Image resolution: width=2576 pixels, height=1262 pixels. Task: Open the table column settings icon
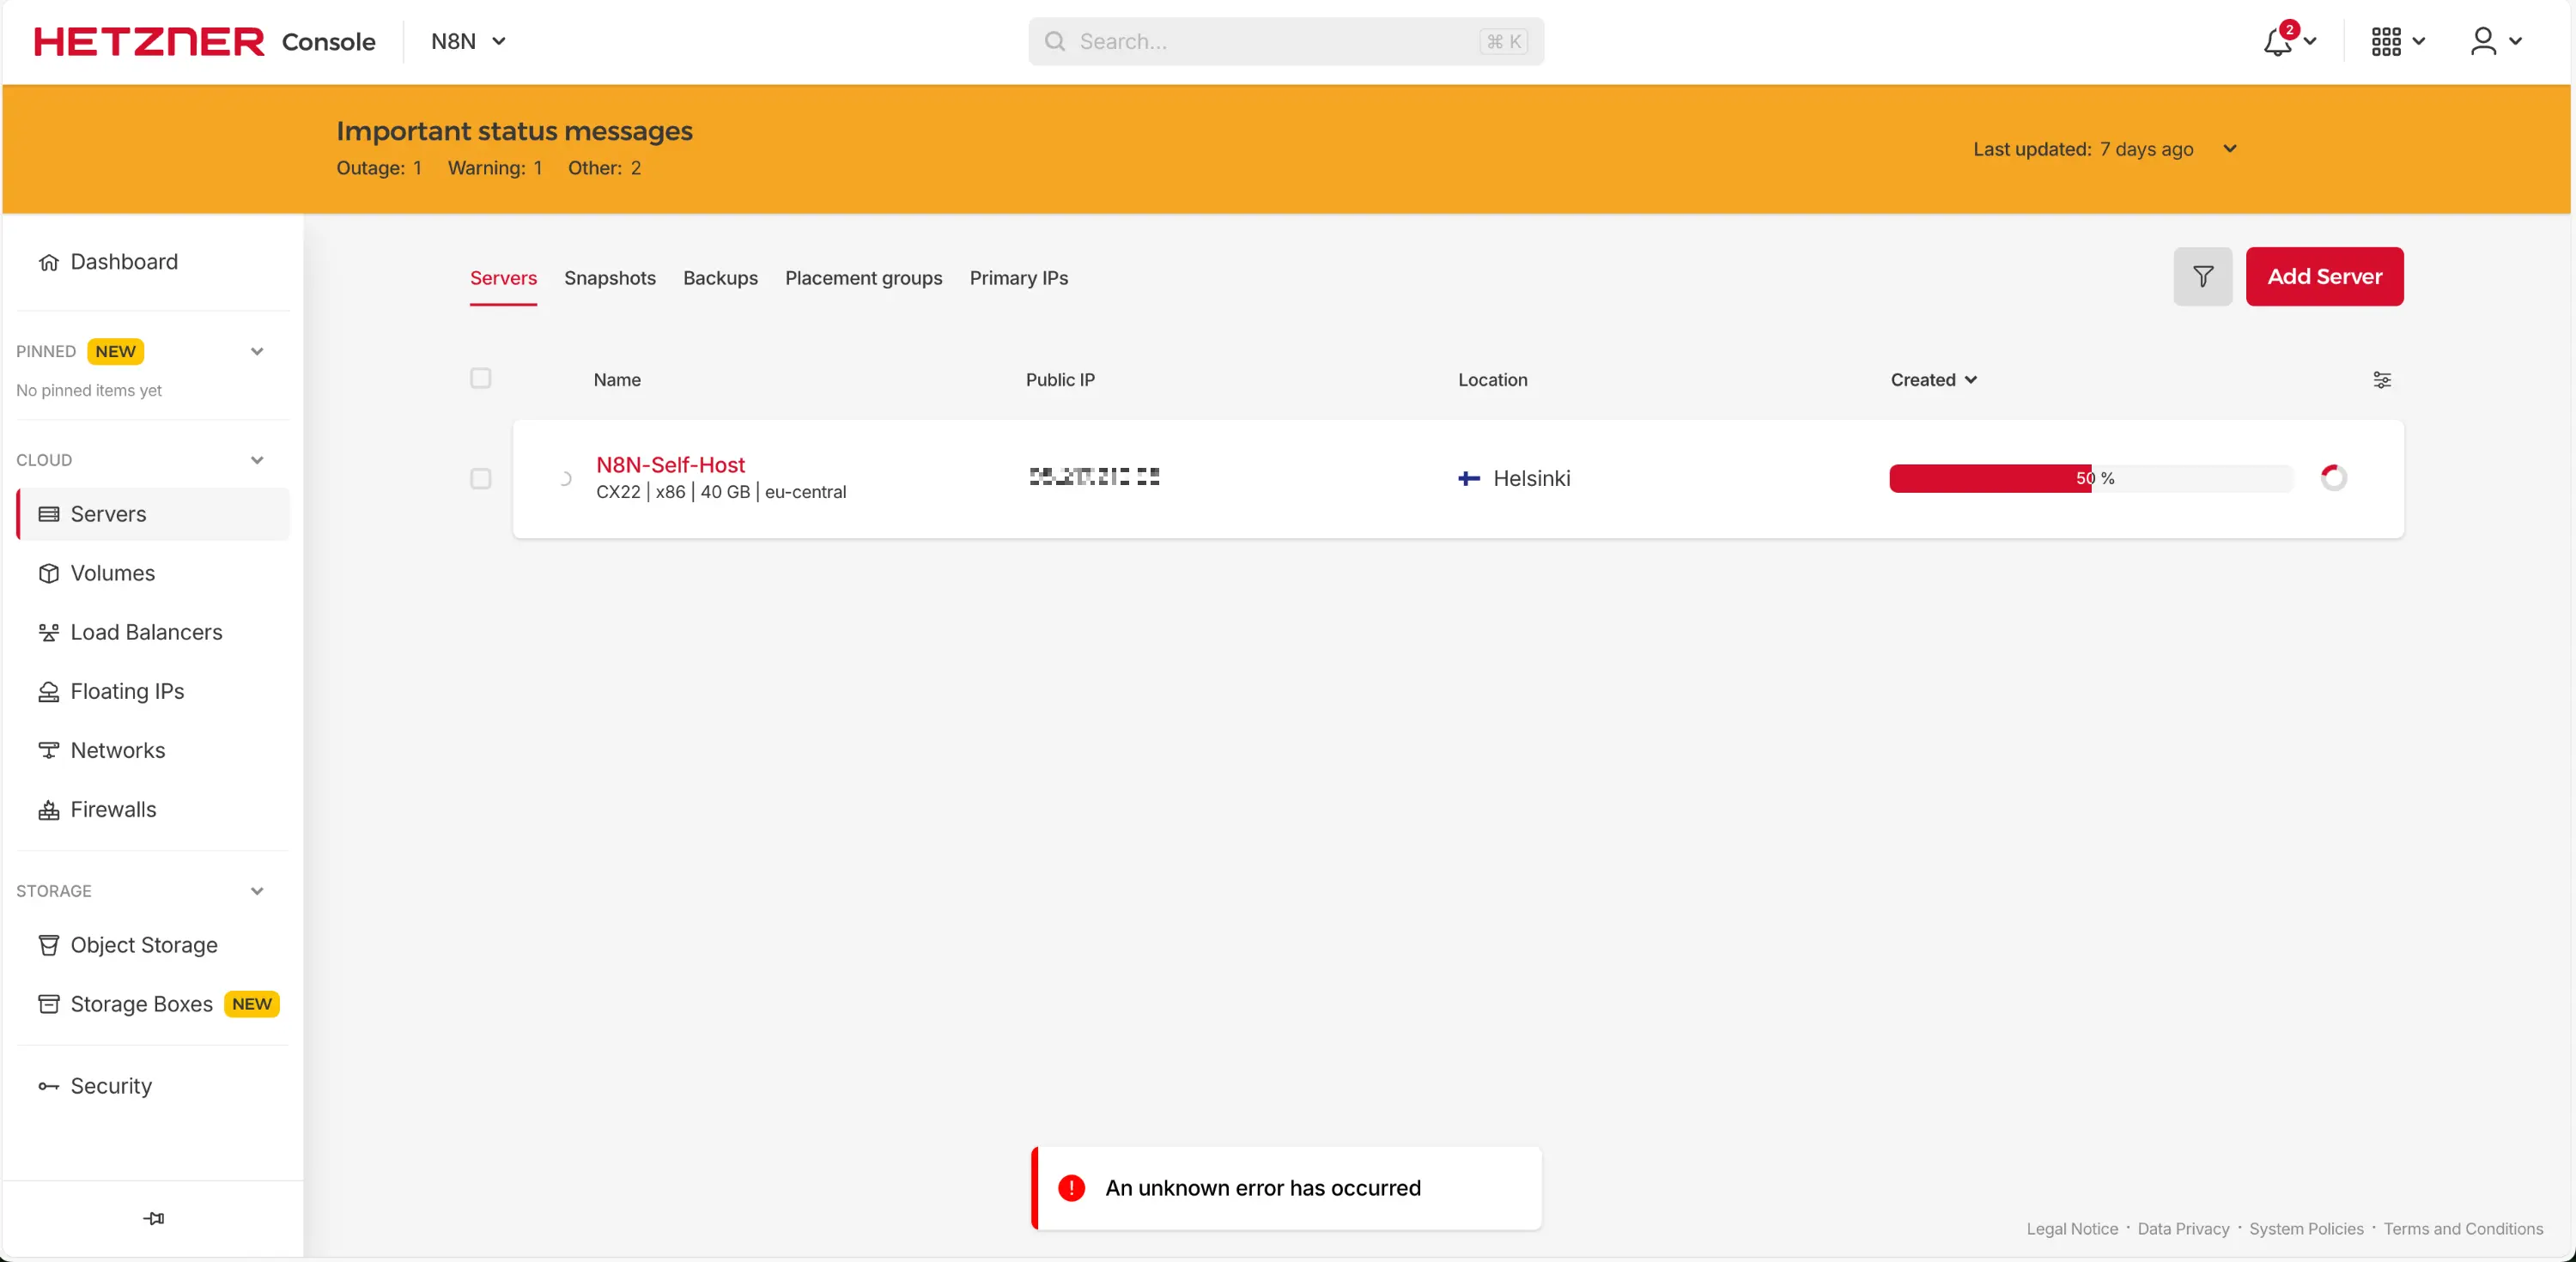click(x=2382, y=380)
